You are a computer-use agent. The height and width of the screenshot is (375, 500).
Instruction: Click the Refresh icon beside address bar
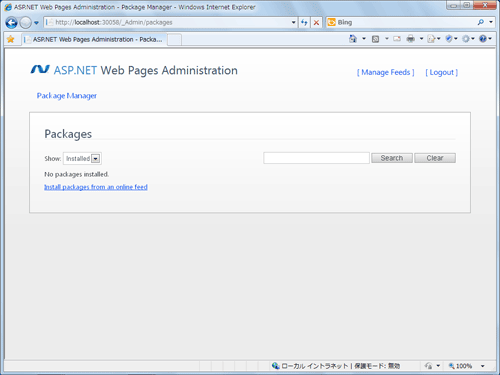(x=304, y=22)
